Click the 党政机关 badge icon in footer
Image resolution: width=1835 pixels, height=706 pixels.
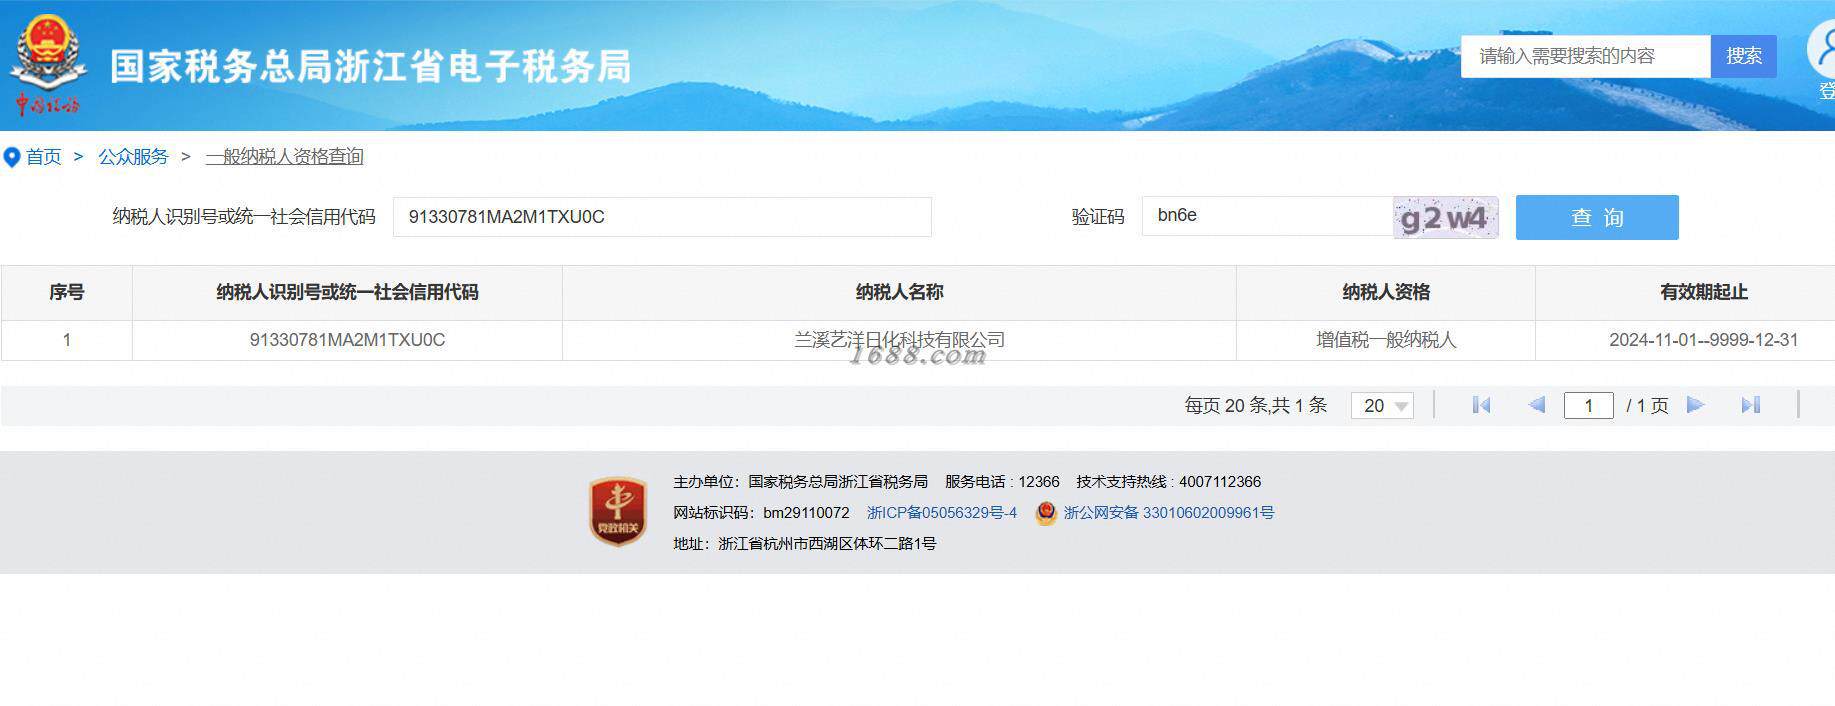point(618,512)
